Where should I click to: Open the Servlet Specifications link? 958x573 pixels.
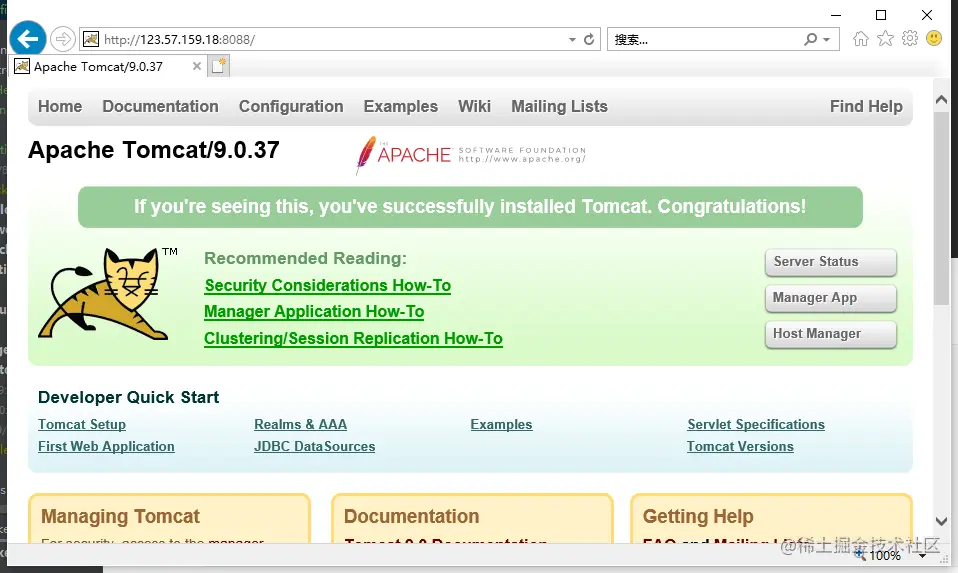coord(756,425)
